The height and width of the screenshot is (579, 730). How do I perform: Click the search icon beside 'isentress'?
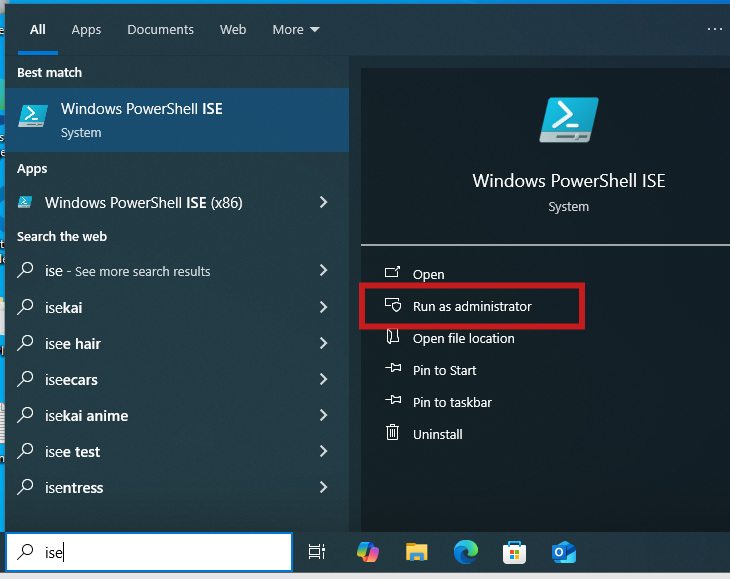tap(25, 487)
